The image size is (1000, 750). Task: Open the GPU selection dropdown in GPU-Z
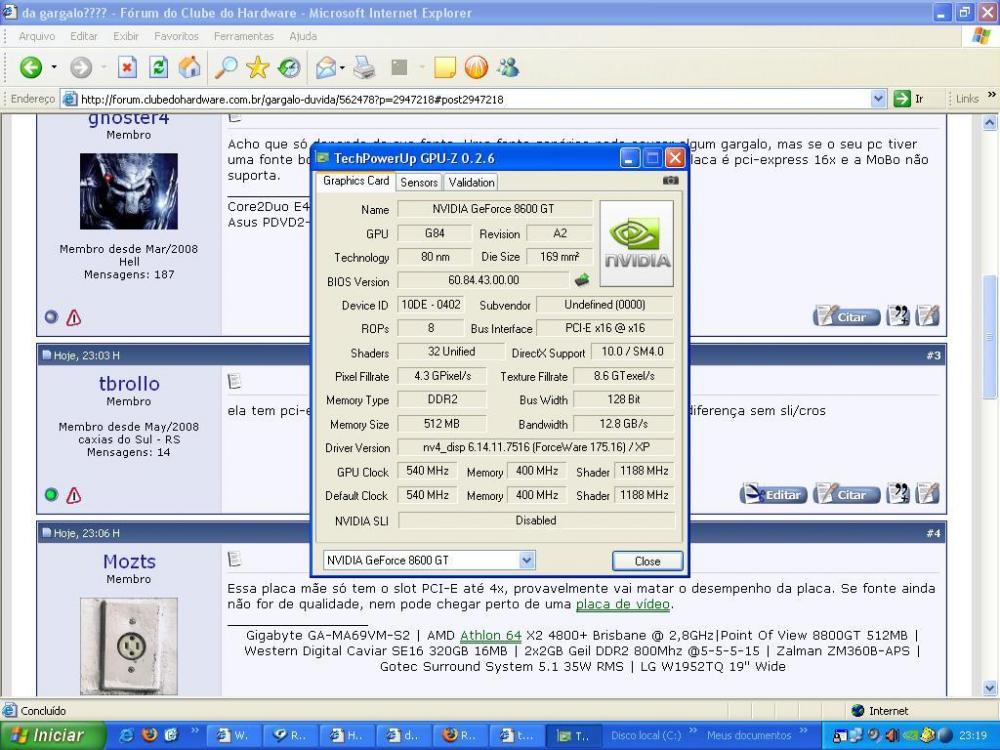(527, 561)
